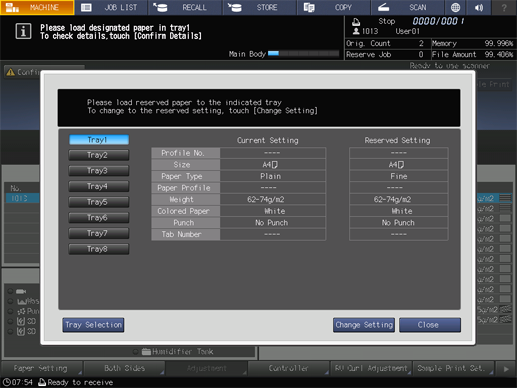517x388 pixels.
Task: Switch to the SCAN tab
Action: pos(407,7)
